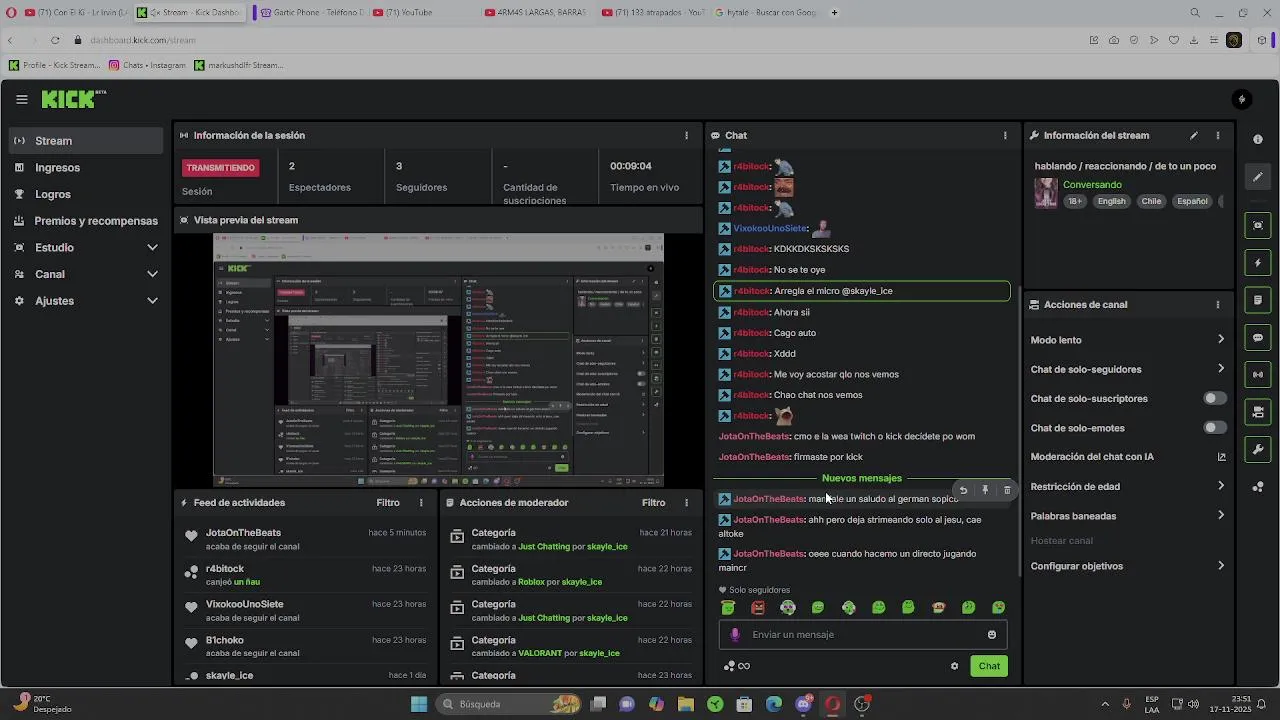The height and width of the screenshot is (720, 1280).
Task: Click the KICK logo
Action: click(73, 99)
